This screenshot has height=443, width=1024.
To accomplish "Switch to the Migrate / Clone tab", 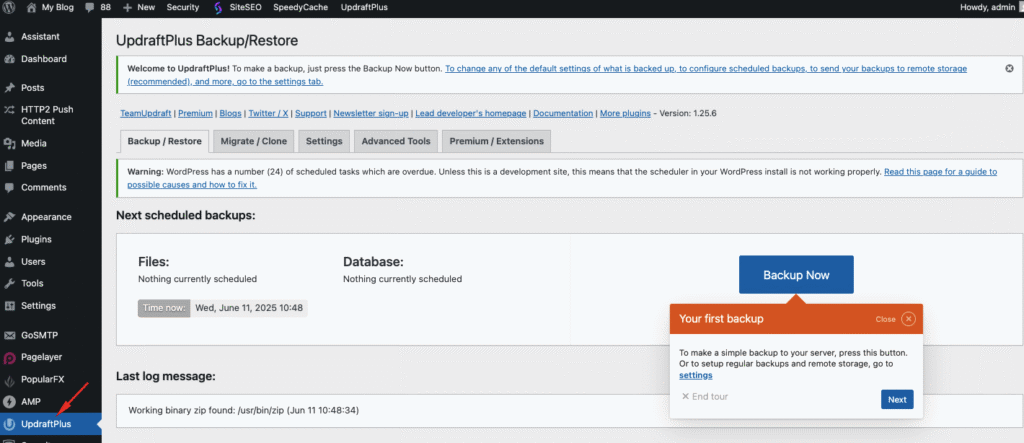I will click(x=251, y=141).
